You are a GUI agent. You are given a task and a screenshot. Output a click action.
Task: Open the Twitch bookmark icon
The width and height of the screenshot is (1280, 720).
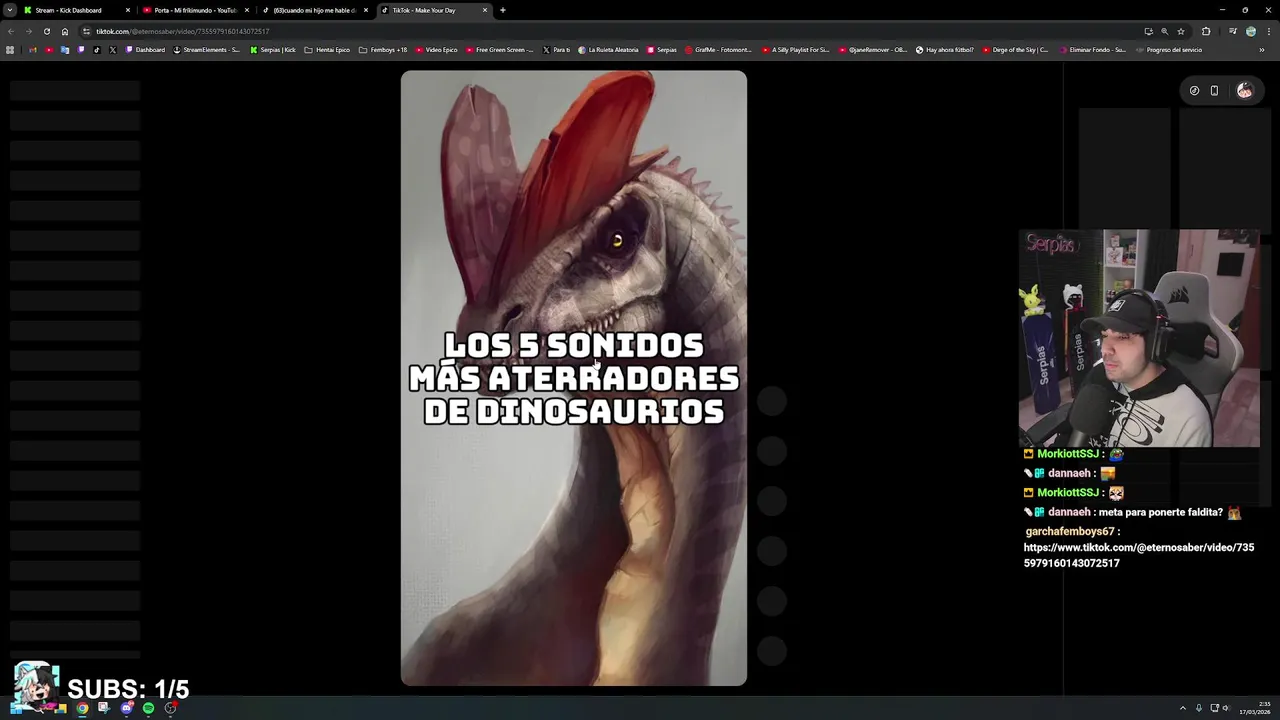[81, 50]
